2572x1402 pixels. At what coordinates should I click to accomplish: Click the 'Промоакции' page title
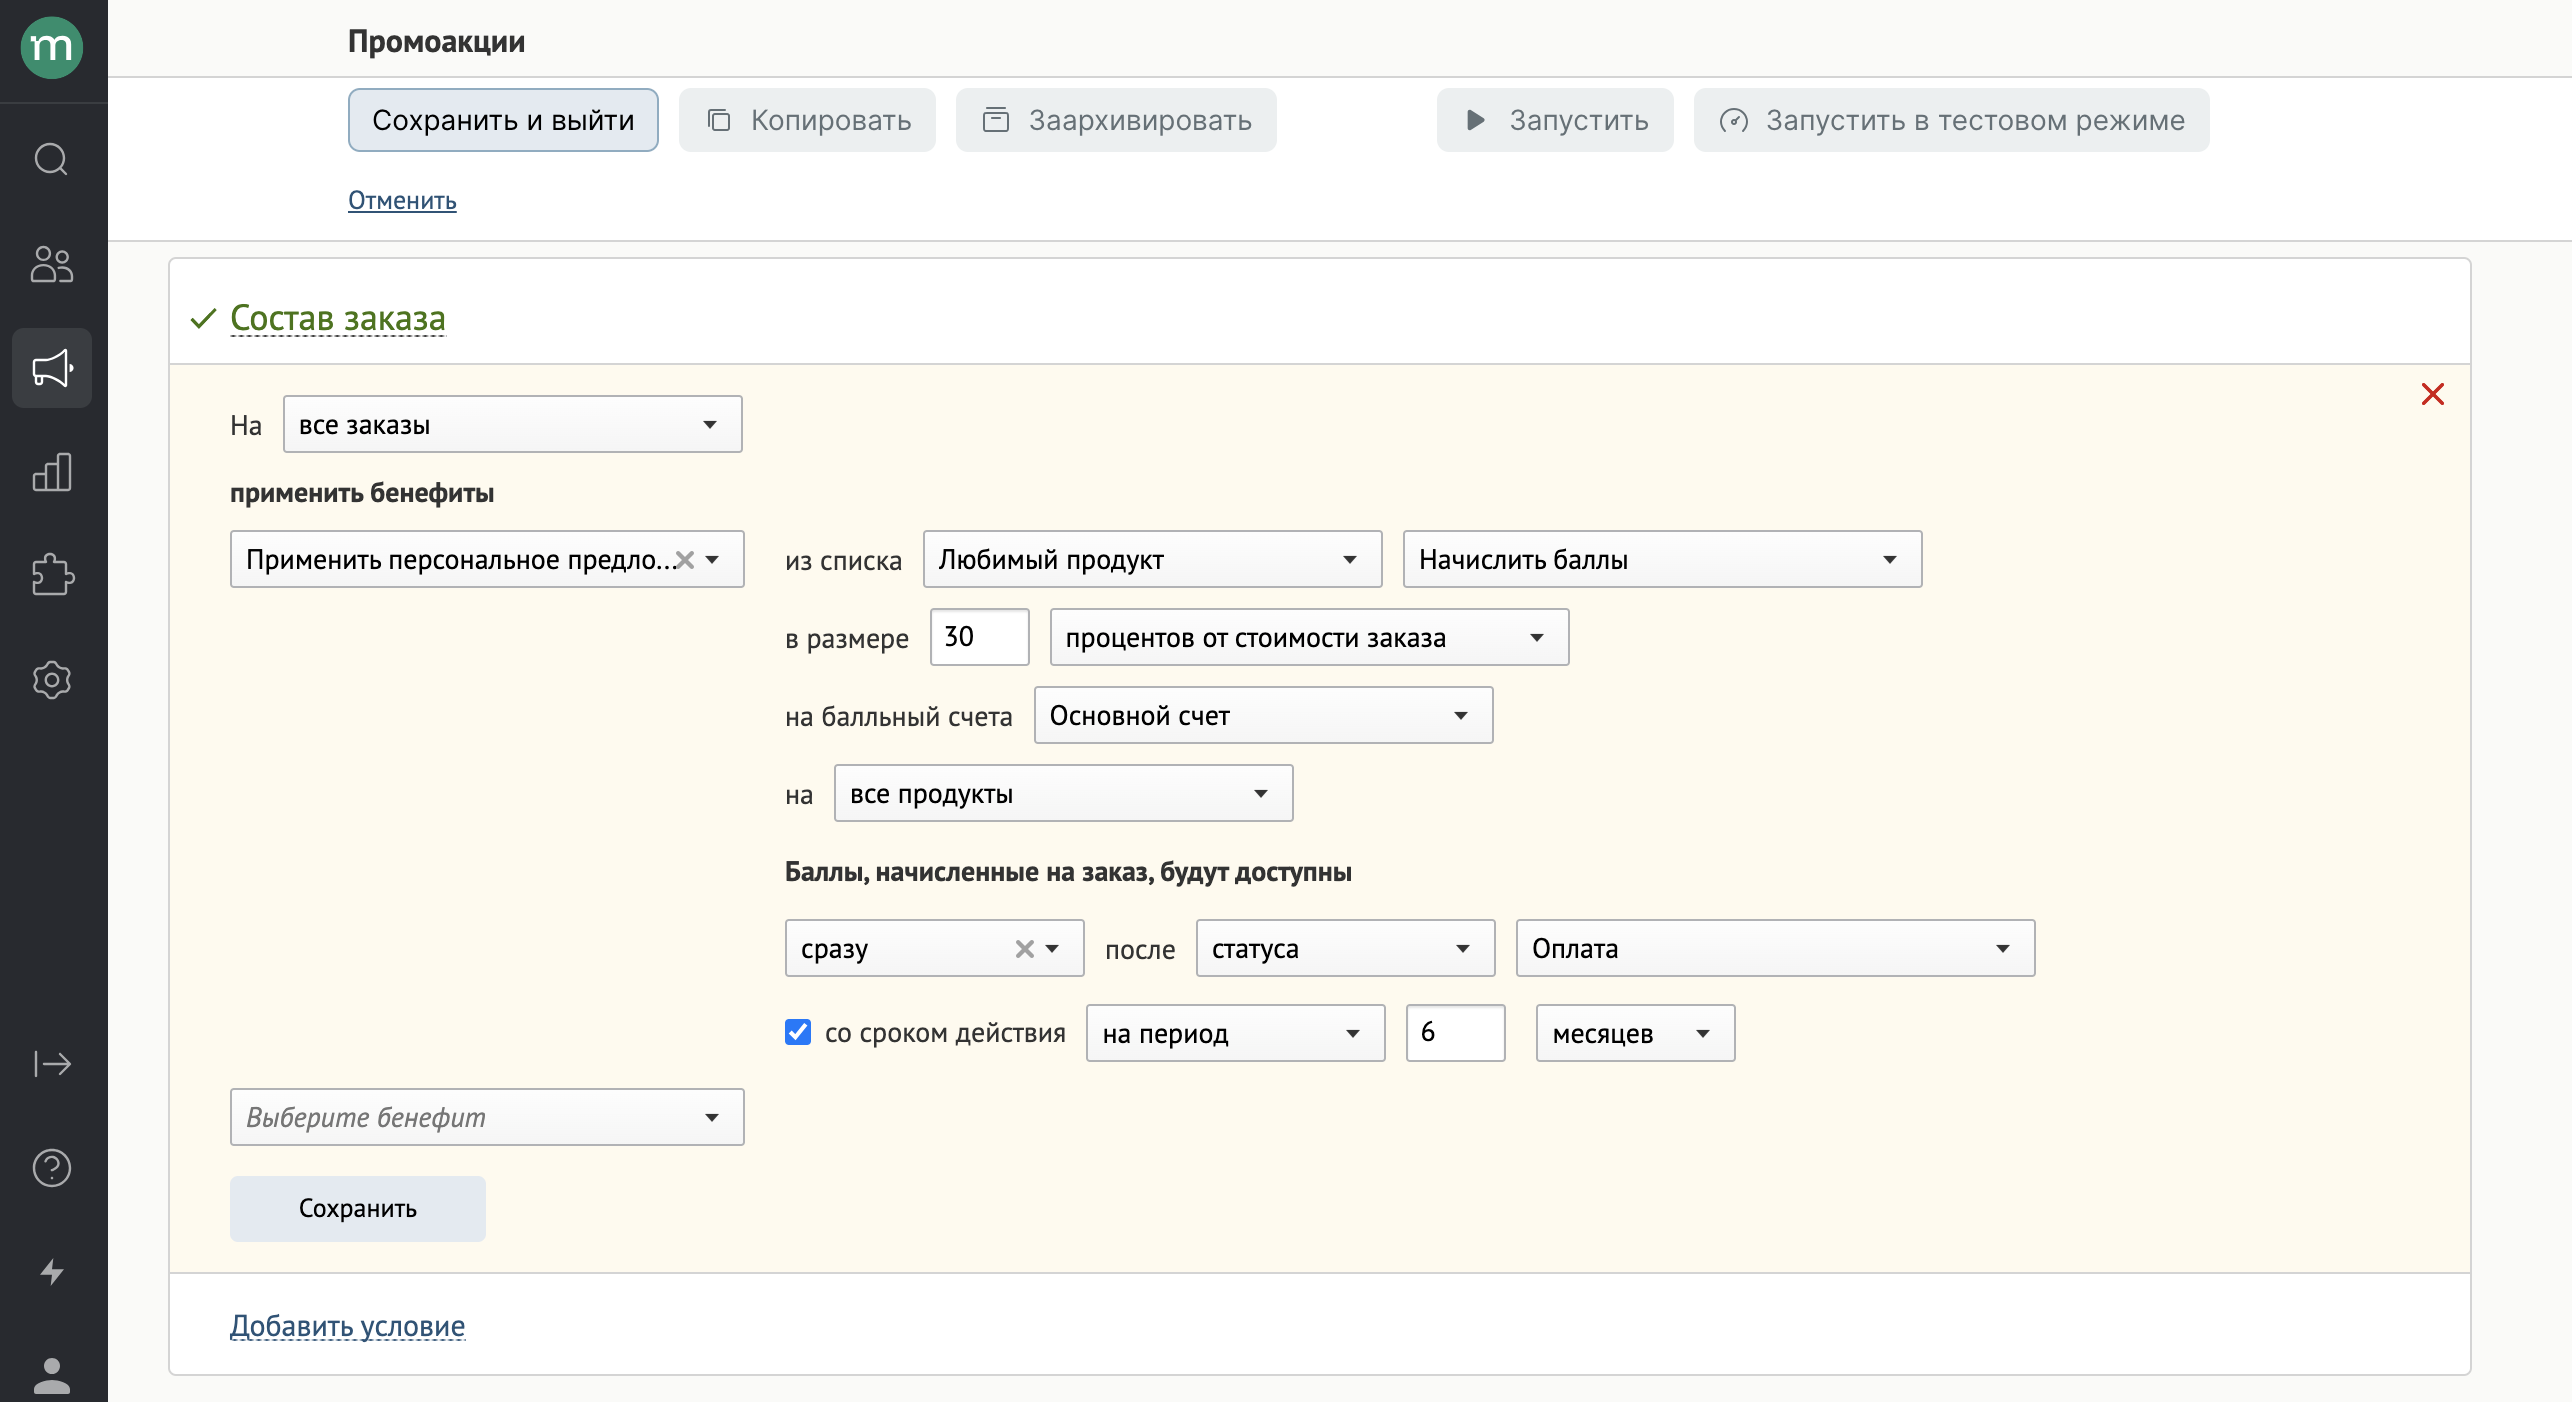(436, 41)
